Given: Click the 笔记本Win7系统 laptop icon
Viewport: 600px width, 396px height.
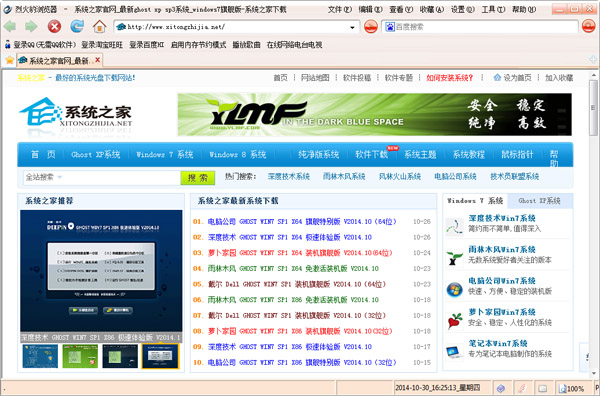Looking at the screenshot, I should pyautogui.click(x=455, y=352).
